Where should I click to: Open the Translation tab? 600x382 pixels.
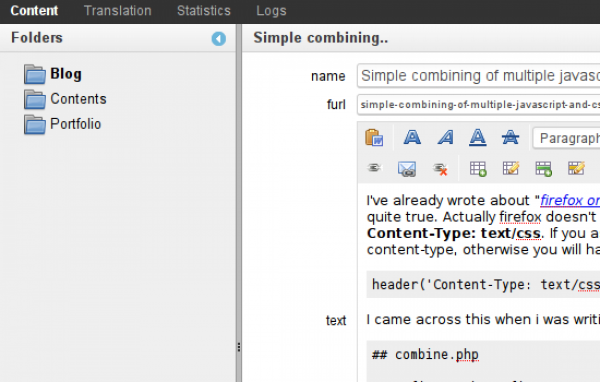click(x=117, y=11)
